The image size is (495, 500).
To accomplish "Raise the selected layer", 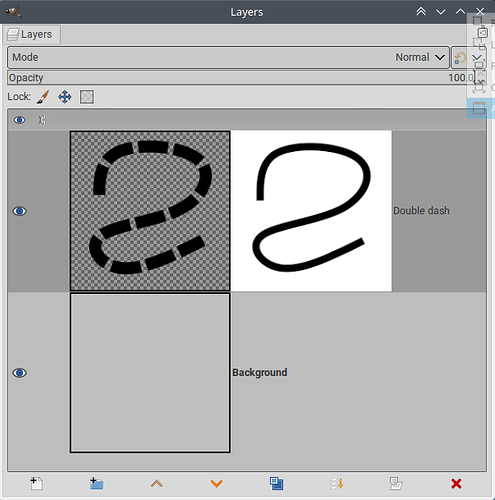I will coord(157,483).
